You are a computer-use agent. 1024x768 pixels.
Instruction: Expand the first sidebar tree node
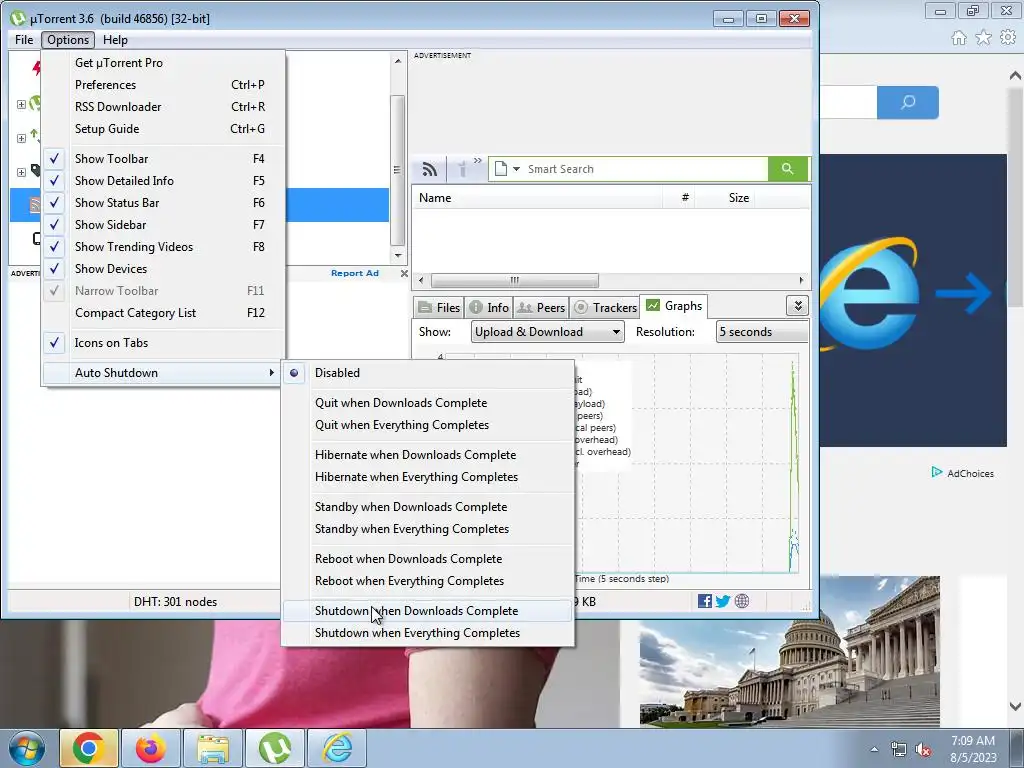21,104
